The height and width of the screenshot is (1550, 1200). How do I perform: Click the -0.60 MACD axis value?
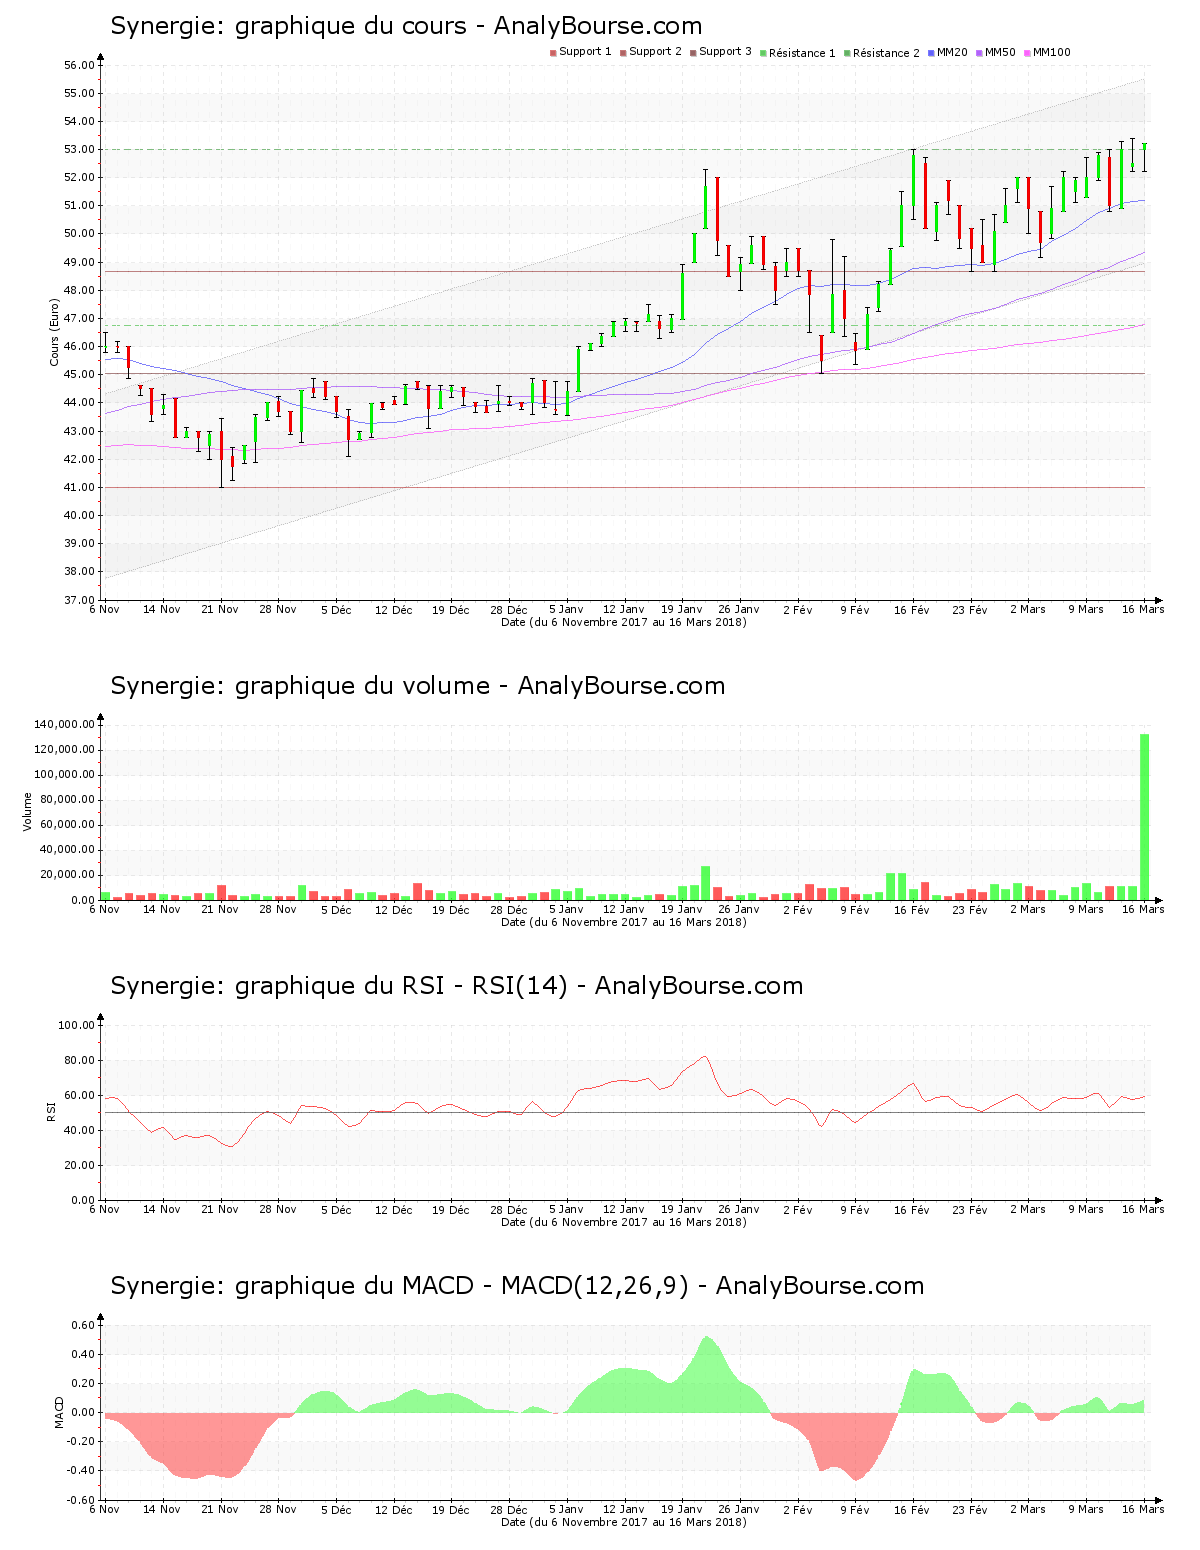pyautogui.click(x=81, y=1500)
